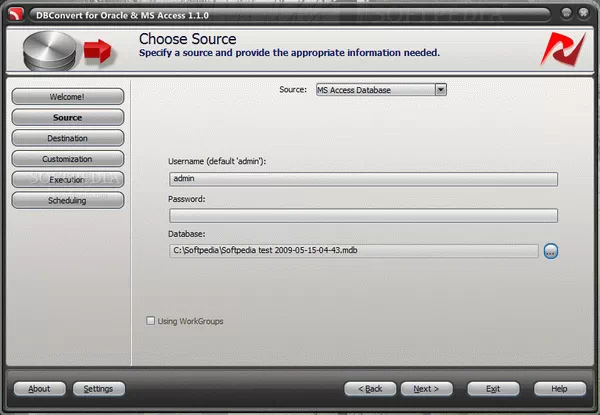Go to the Welcome! step
Image resolution: width=600 pixels, height=415 pixels.
(x=68, y=97)
